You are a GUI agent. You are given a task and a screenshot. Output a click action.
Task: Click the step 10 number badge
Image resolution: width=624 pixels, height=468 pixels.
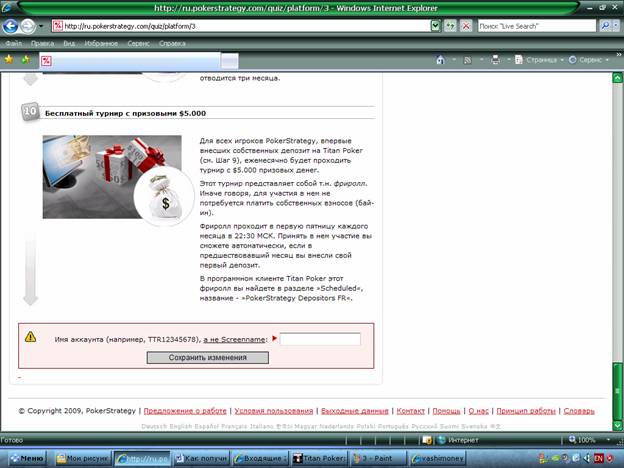[x=30, y=111]
